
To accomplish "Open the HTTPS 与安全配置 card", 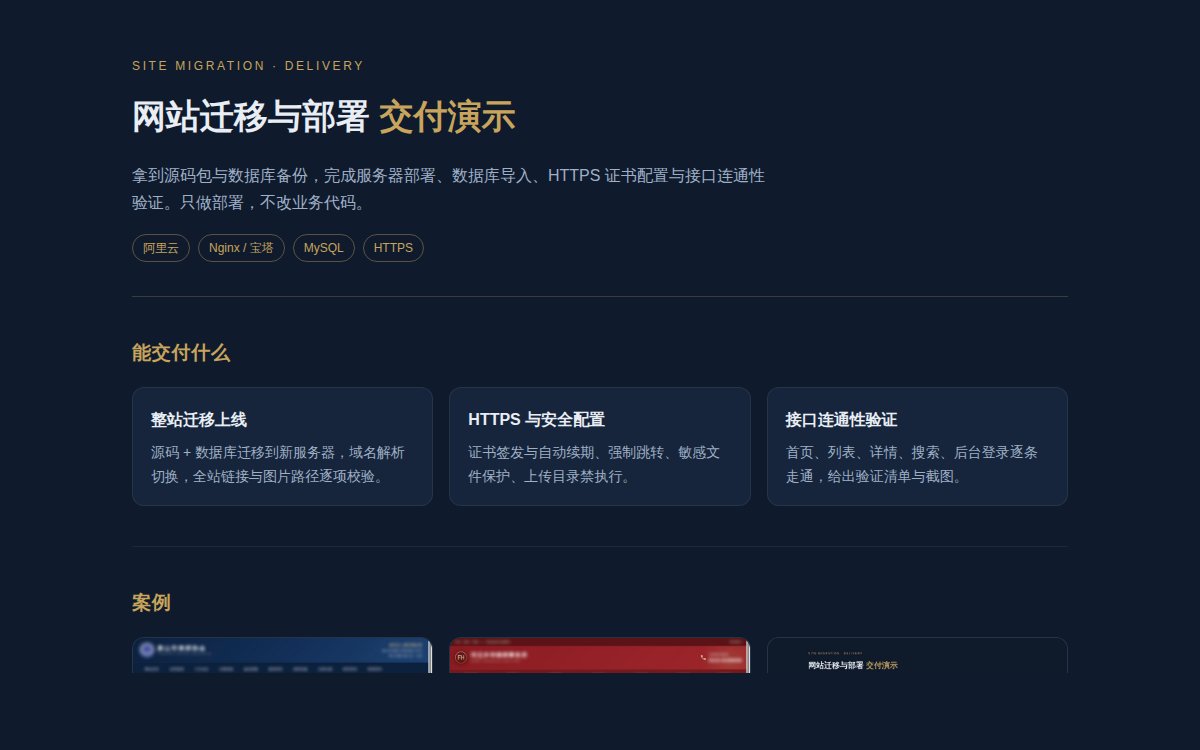I will click(x=600, y=446).
